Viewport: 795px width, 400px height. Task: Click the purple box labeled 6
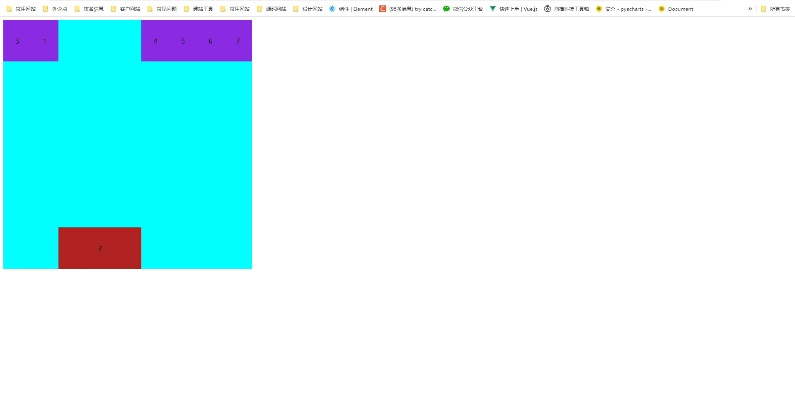pos(210,41)
